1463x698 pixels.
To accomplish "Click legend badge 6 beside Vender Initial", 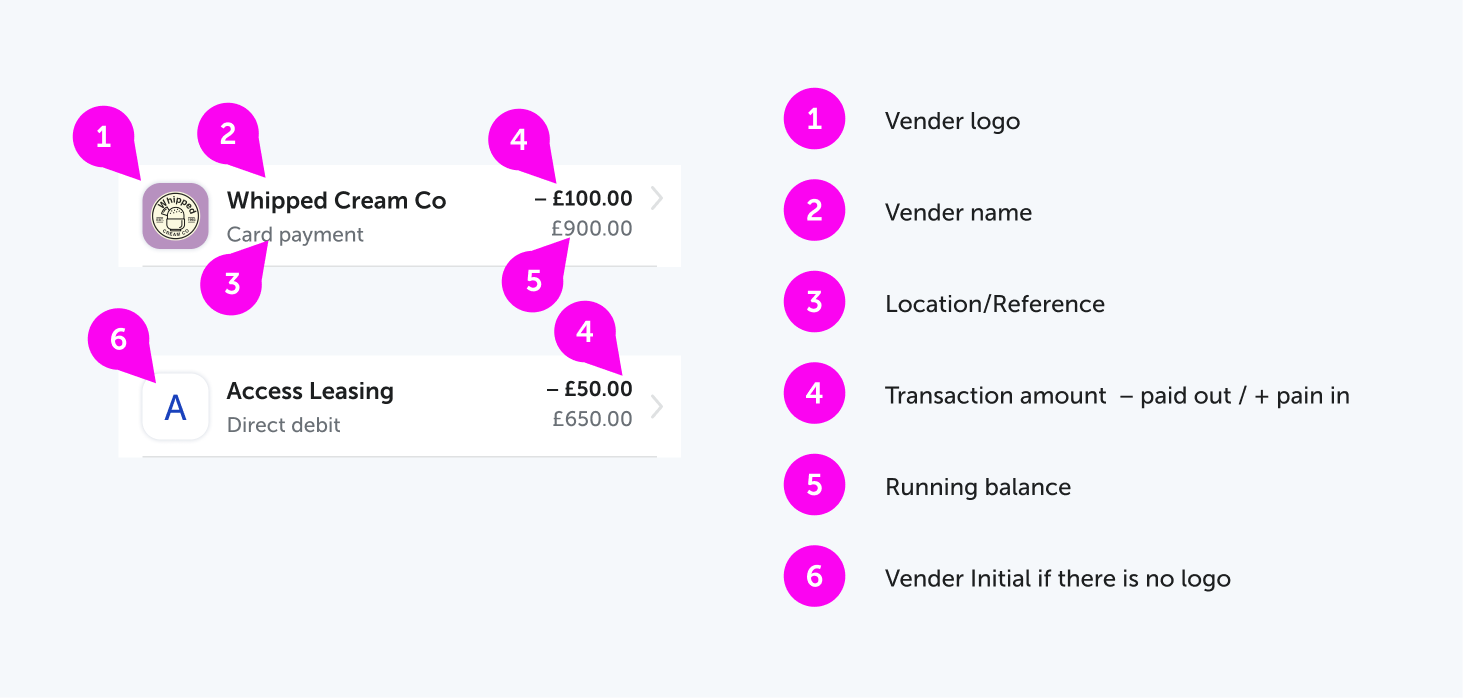I will pos(814,577).
